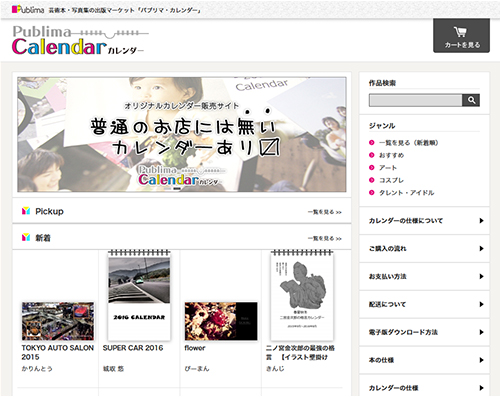The height and width of the screenshot is (397, 500).
Task: Expand ご購入の流れ section arrow
Action: coord(481,248)
